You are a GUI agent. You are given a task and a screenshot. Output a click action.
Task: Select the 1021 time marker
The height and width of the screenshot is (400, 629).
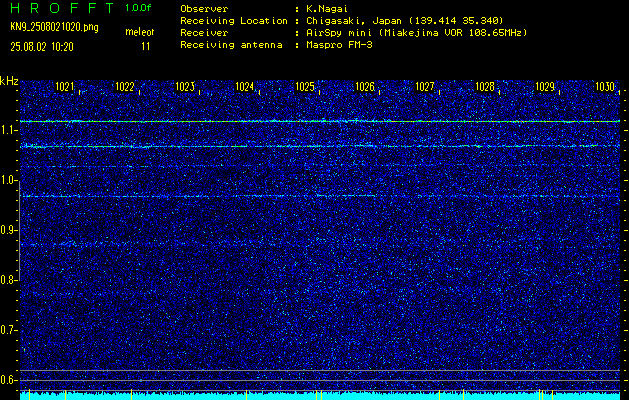[65, 87]
